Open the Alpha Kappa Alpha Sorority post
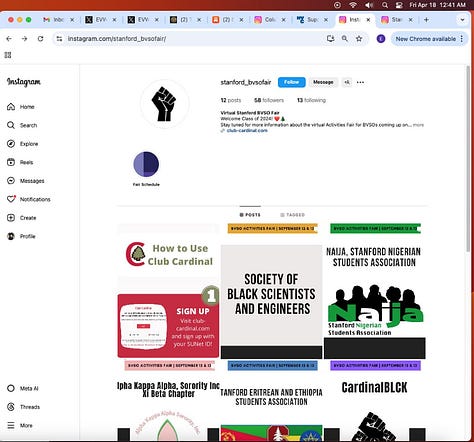 (x=168, y=400)
